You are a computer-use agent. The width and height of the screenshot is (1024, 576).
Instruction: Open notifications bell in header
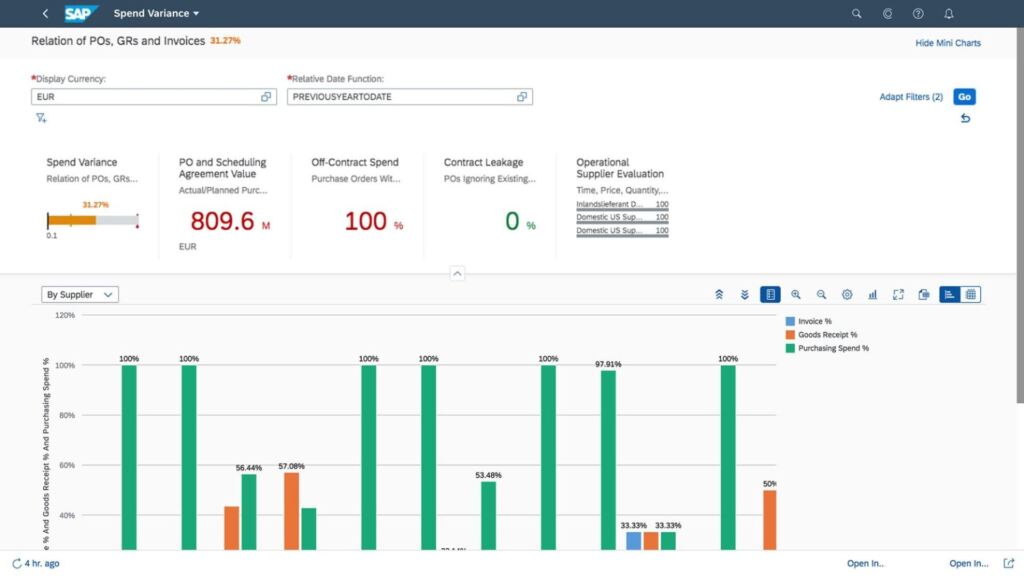(949, 14)
